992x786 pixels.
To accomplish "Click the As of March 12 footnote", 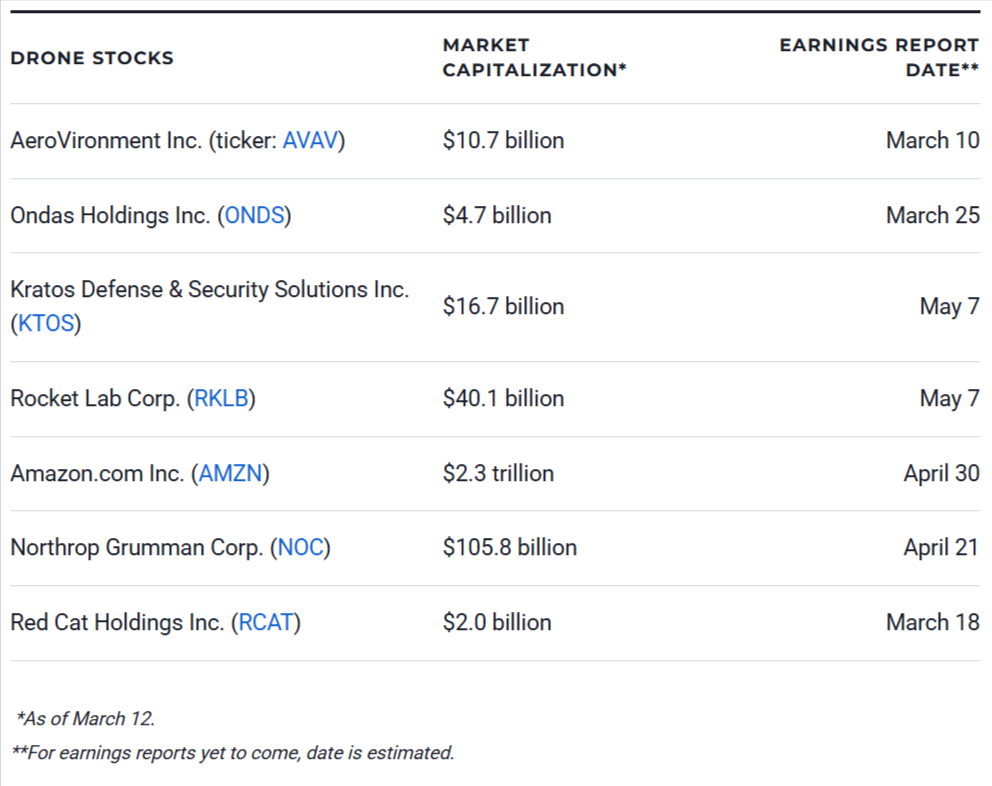I will tap(88, 717).
